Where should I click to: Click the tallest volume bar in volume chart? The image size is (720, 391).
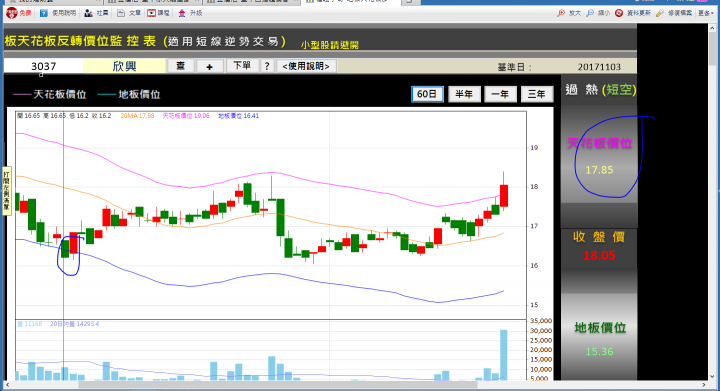coord(504,355)
